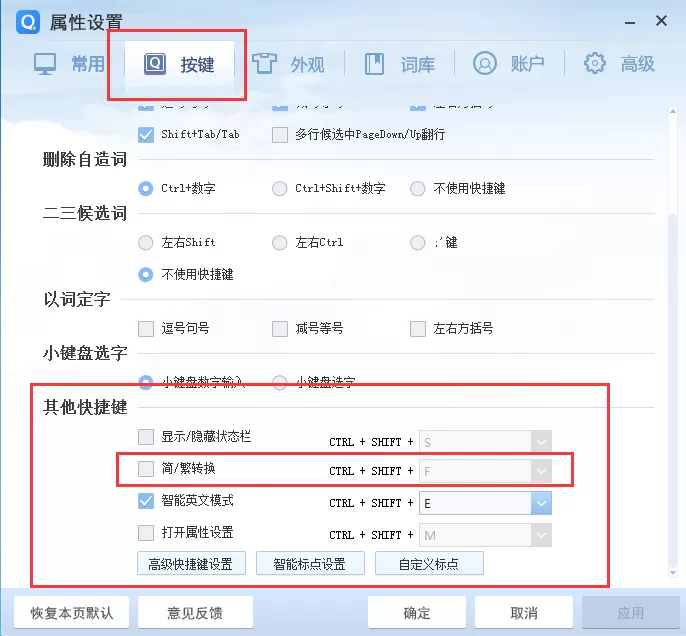
Task: Select the Ctrl+Shift+数字 radio option
Action: click(x=280, y=189)
